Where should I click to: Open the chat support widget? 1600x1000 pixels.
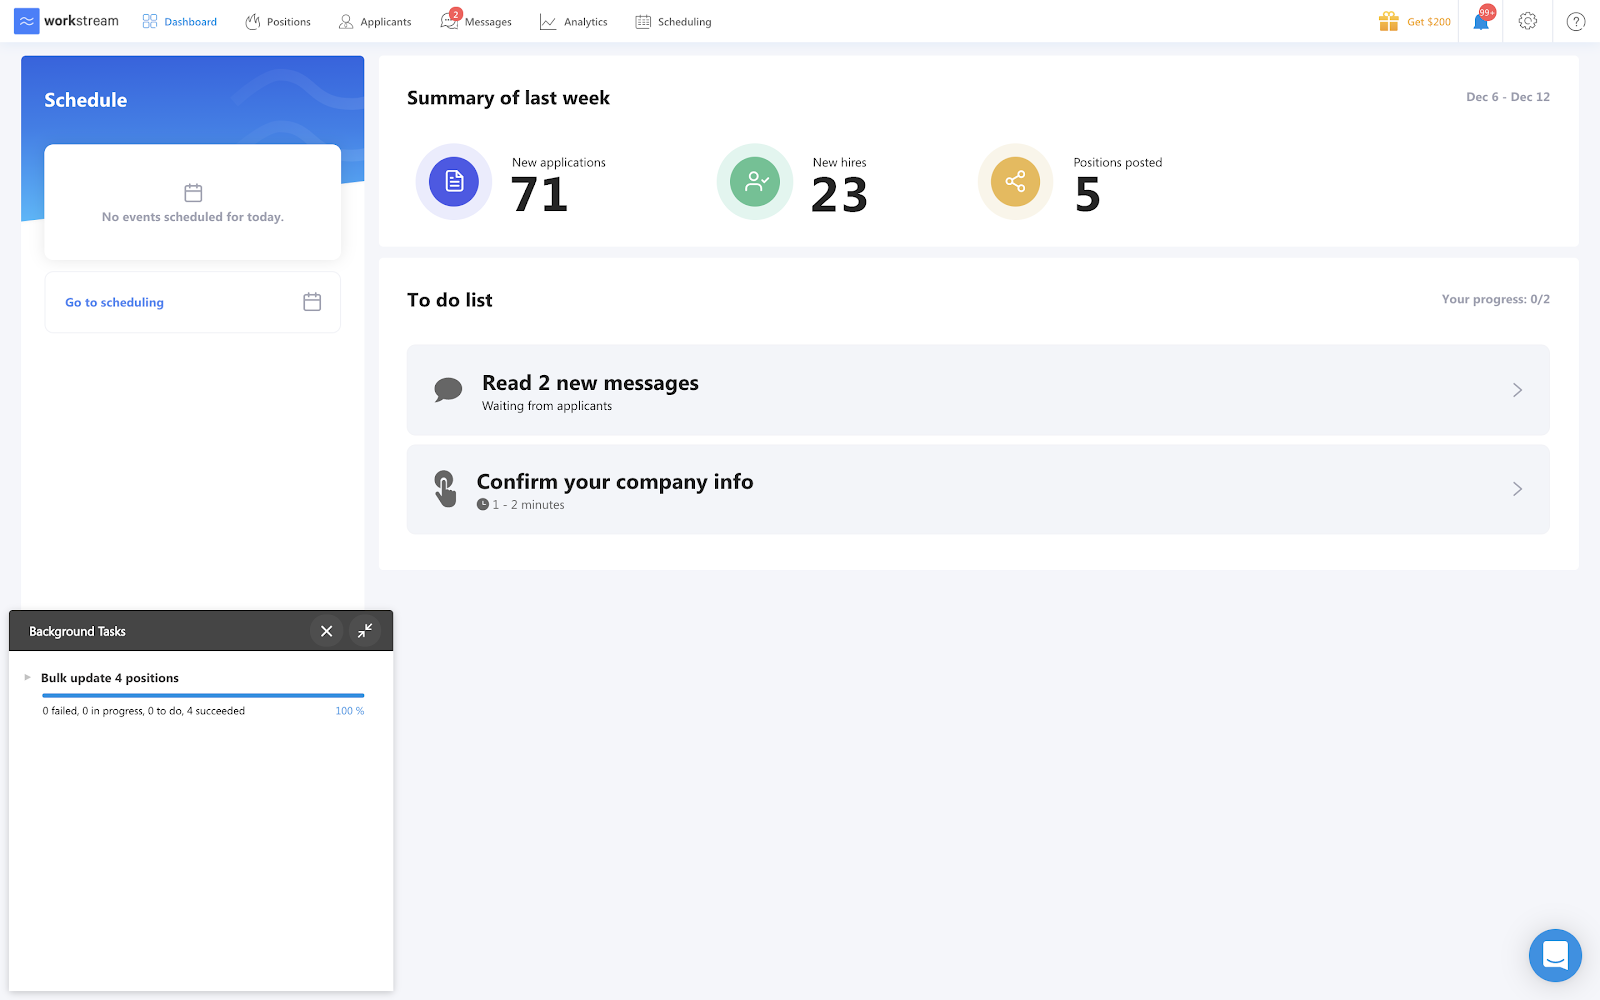point(1555,955)
